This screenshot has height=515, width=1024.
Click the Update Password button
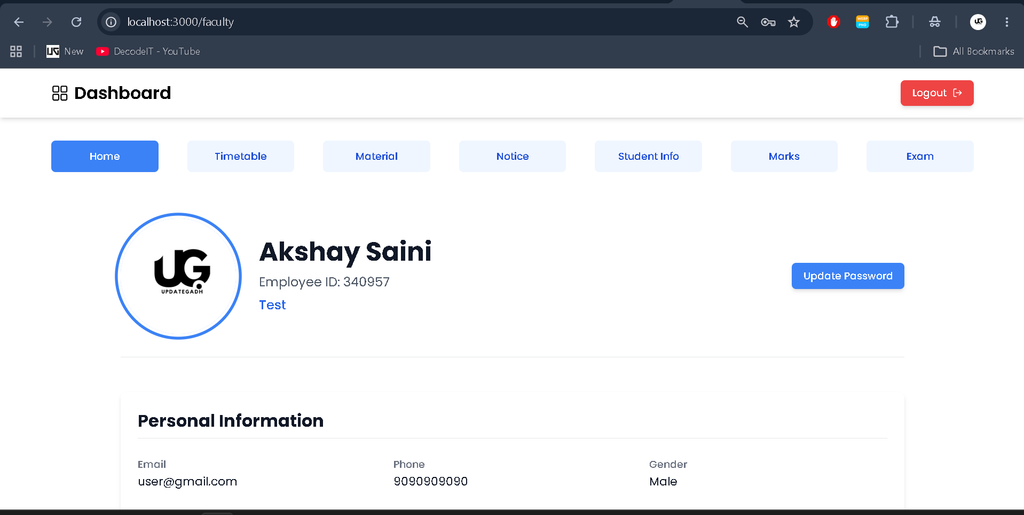click(x=848, y=276)
